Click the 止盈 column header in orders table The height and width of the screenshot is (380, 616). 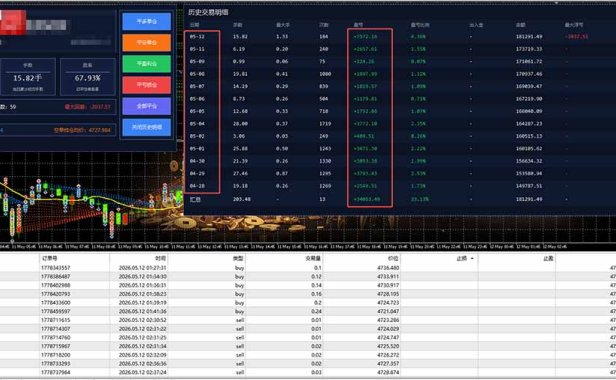(x=548, y=259)
